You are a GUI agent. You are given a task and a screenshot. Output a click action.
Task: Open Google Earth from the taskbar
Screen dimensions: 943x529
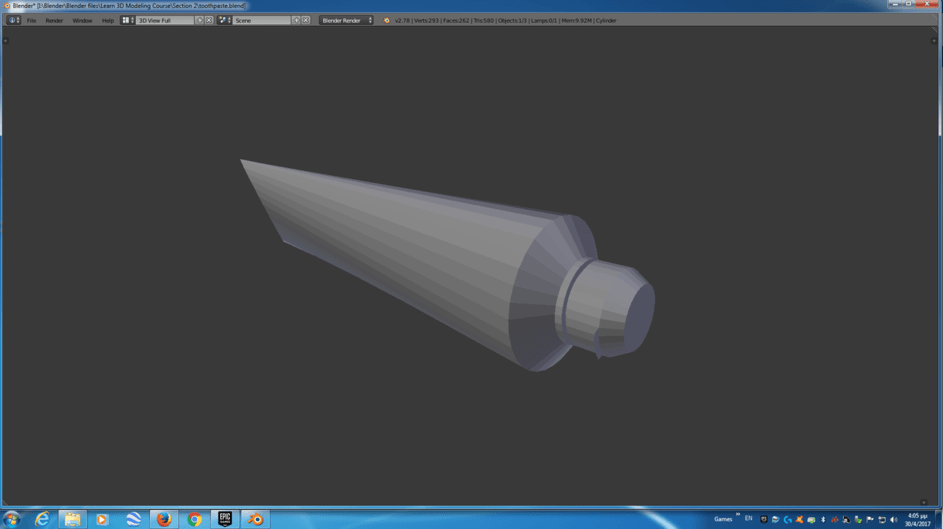point(133,519)
